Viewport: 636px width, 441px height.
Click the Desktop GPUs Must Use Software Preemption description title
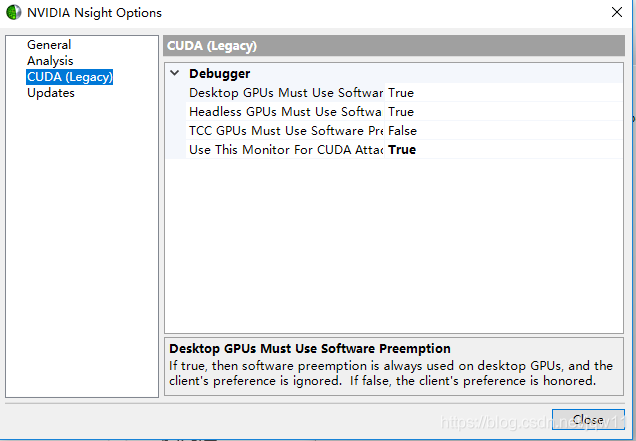[310, 348]
